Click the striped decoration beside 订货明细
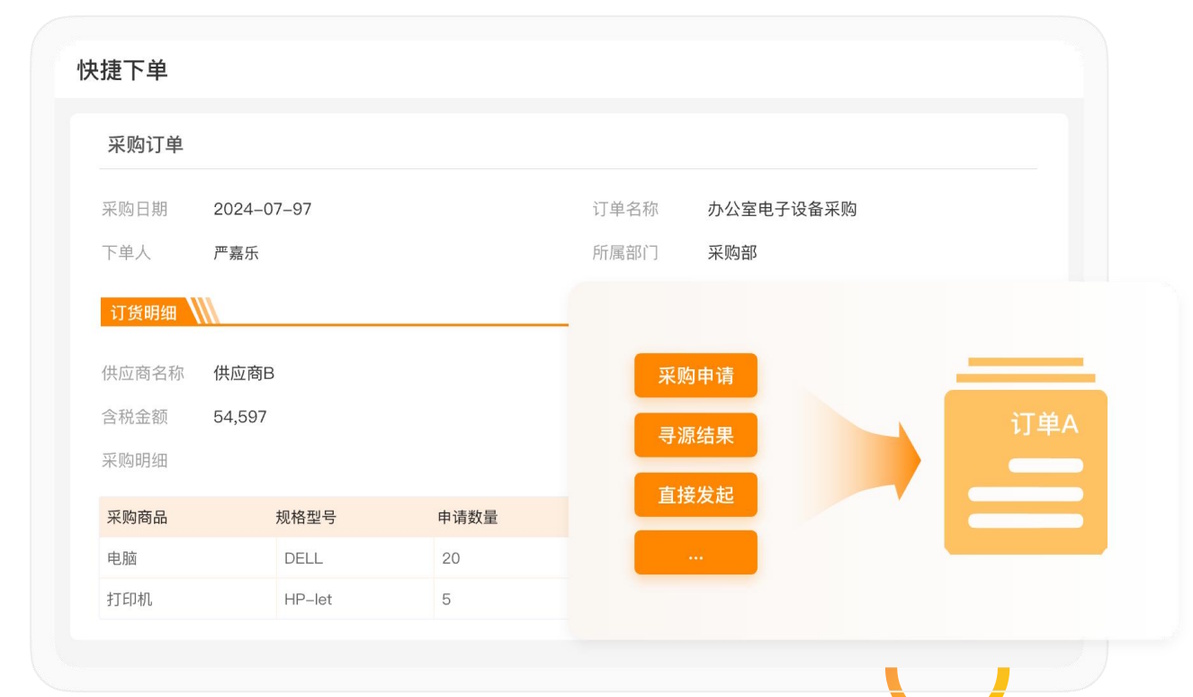Viewport: 1193px width, 697px height. click(x=203, y=312)
